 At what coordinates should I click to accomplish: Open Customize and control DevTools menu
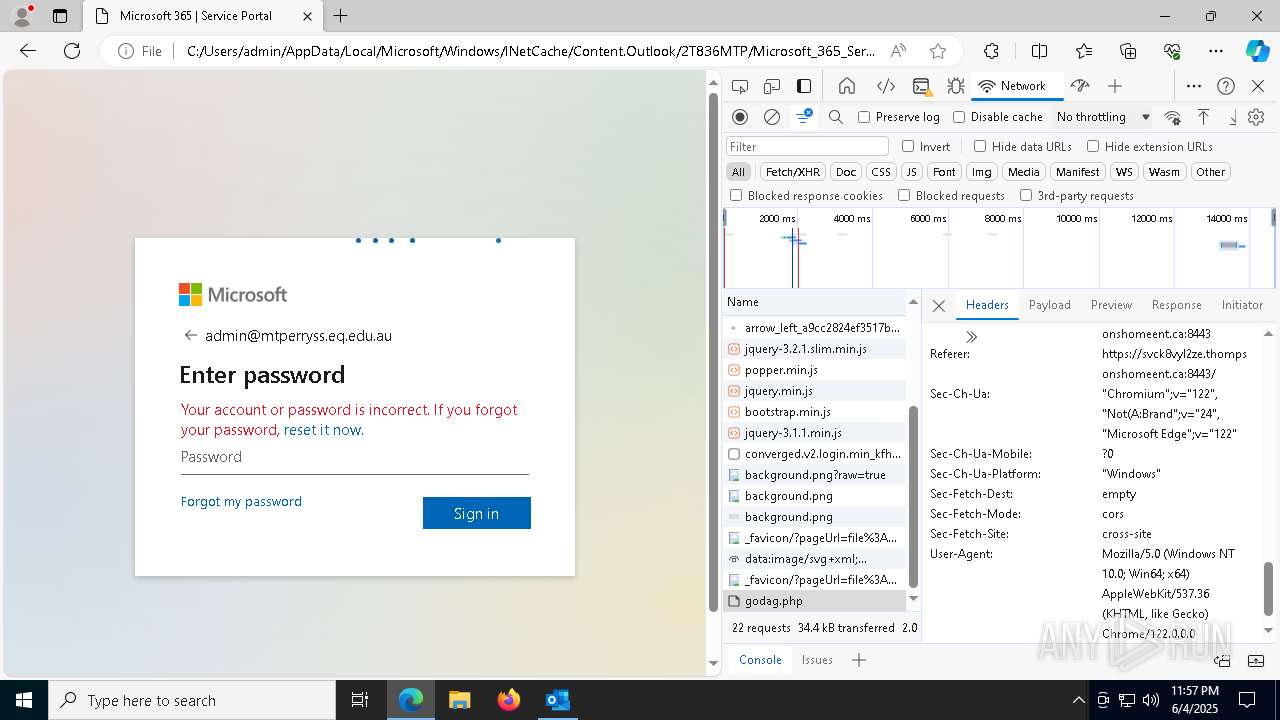pyautogui.click(x=1194, y=86)
